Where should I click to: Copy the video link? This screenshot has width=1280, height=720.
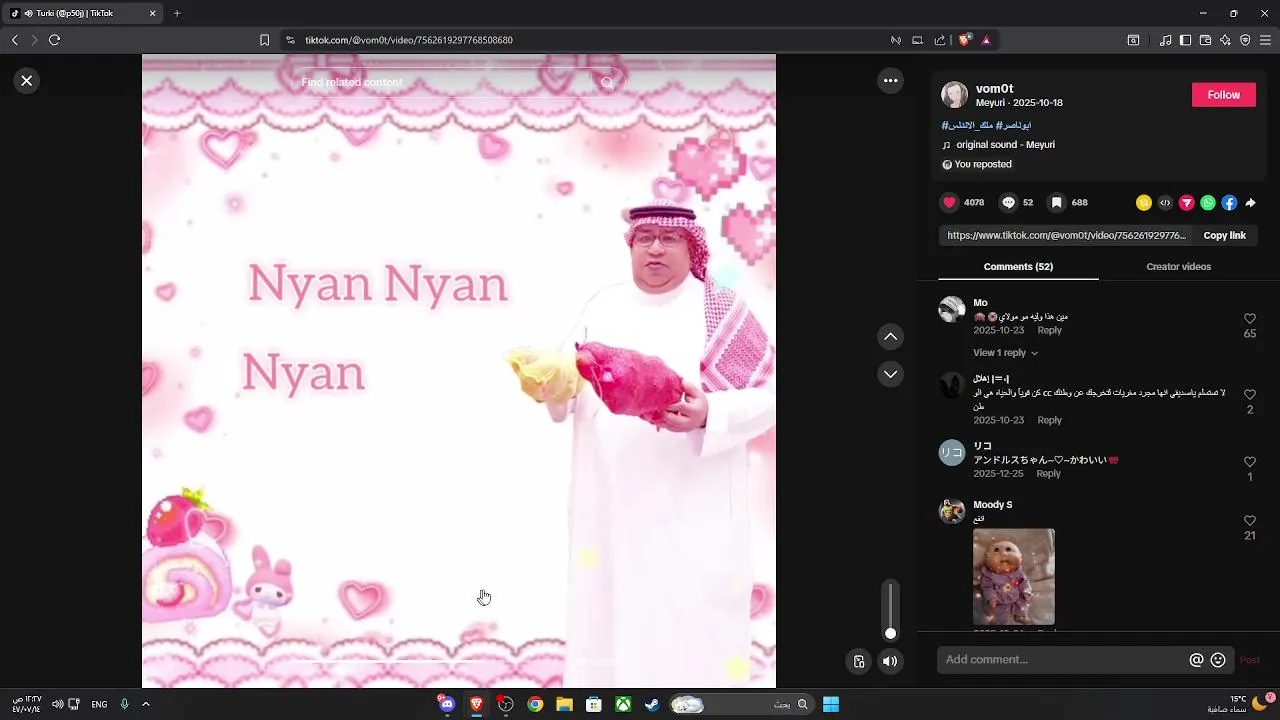pos(1224,236)
